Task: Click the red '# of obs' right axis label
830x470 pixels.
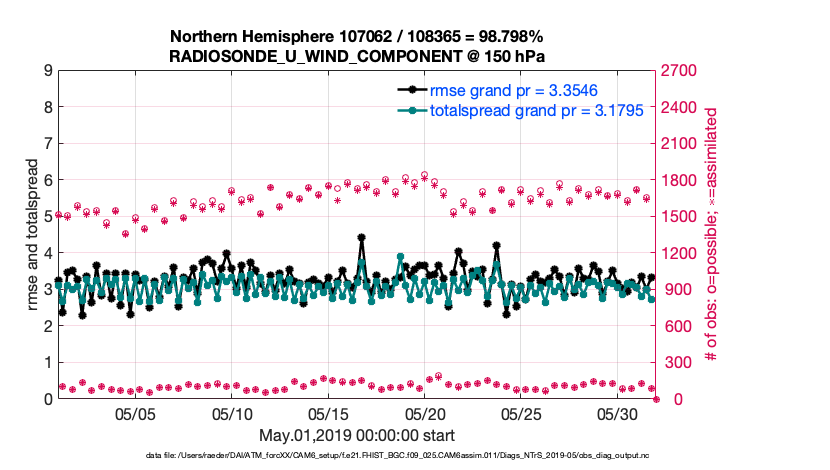Action: 712,235
